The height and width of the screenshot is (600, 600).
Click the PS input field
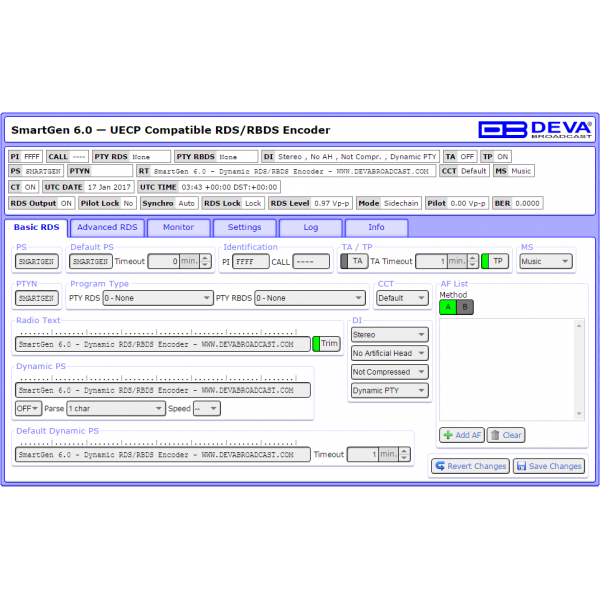(37, 261)
